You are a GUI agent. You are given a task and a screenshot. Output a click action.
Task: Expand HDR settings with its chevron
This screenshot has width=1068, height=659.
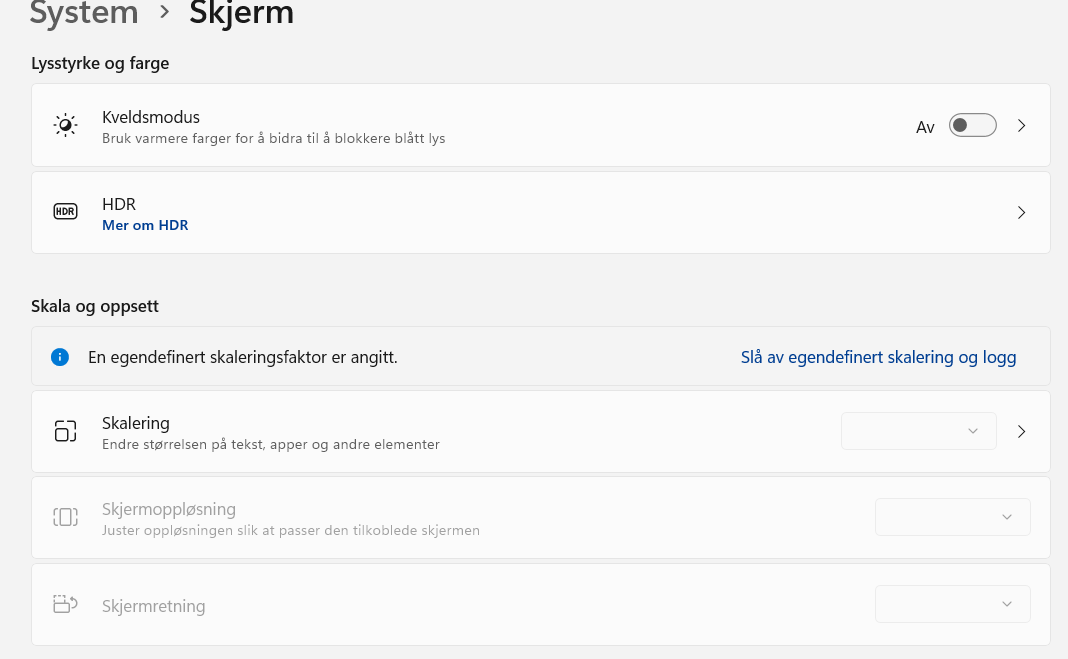(x=1021, y=212)
